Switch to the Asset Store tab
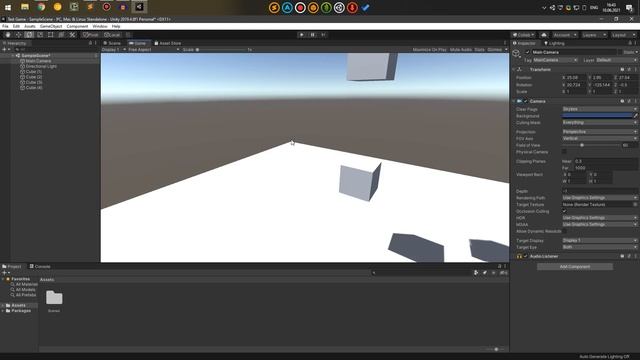 coord(168,43)
